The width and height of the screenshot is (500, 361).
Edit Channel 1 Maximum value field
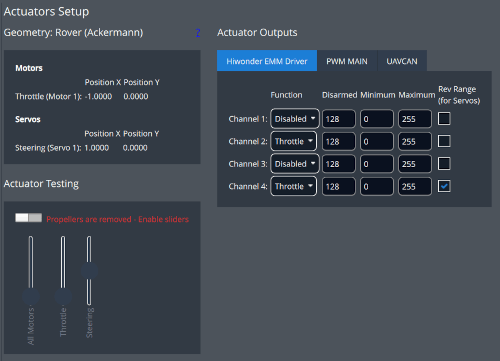415,119
